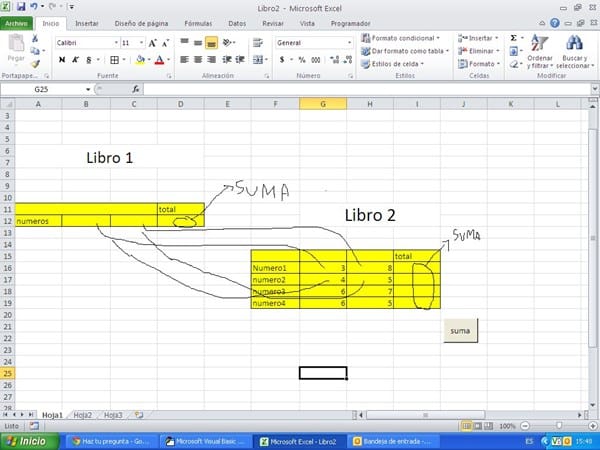Toggle bold (N) formatting
The height and width of the screenshot is (450, 600).
pyautogui.click(x=62, y=60)
